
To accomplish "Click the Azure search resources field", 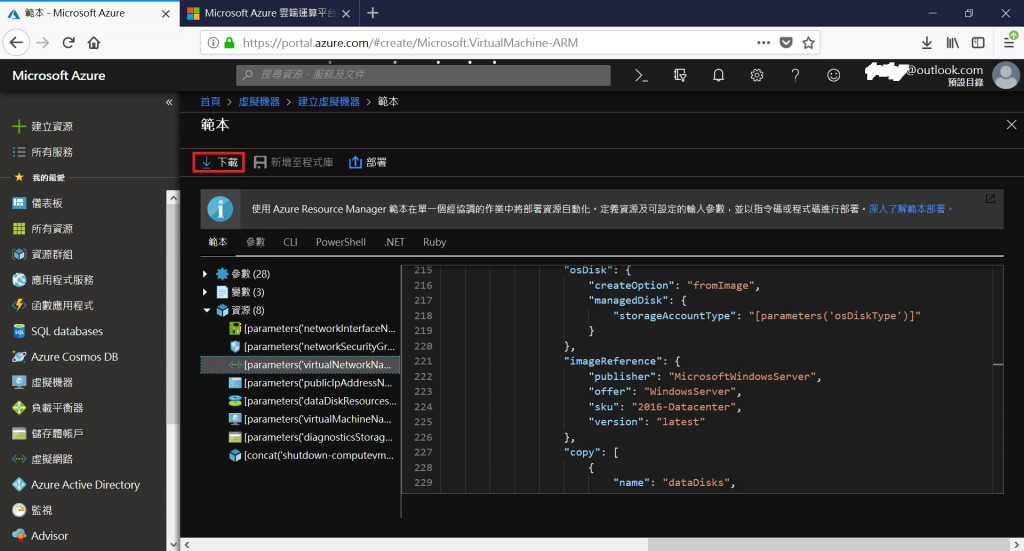I will [x=423, y=75].
